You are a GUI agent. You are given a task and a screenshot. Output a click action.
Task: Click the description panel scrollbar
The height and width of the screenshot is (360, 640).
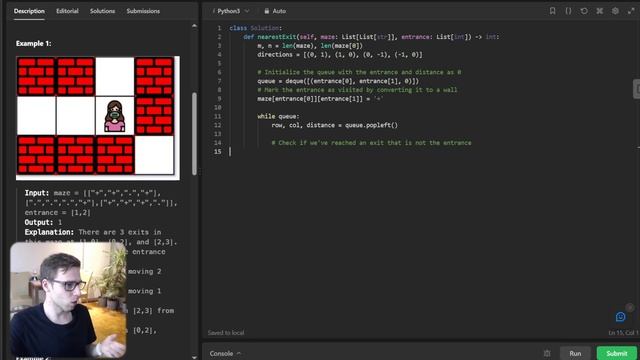click(194, 133)
